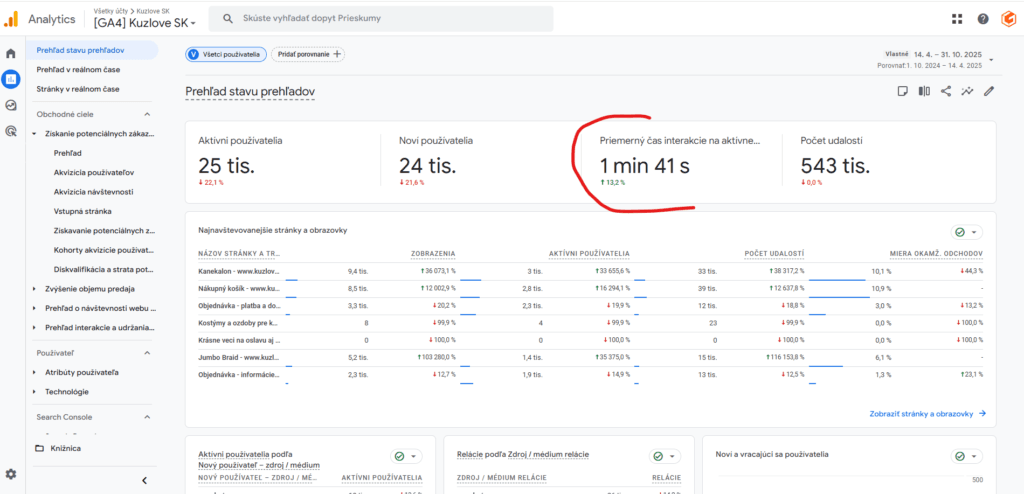Click the Nákupný košík page row
The width and height of the screenshot is (1024, 494).
(x=590, y=288)
